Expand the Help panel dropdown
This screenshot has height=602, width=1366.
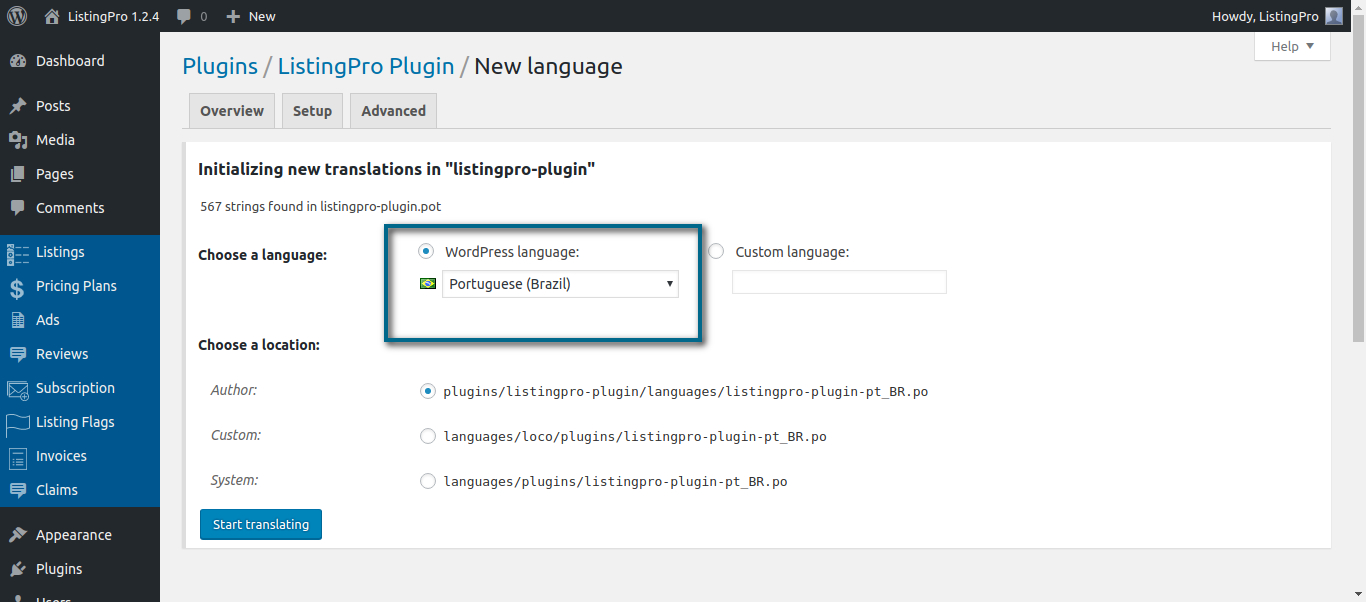click(1292, 46)
